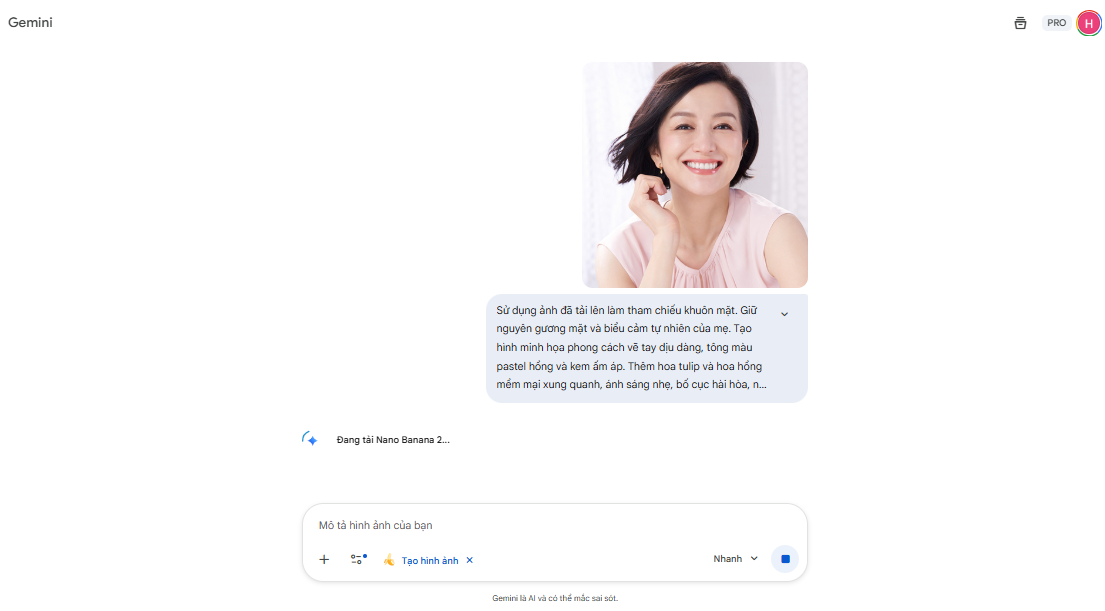Remove the 'Tạo hình ảnh' tool chip
The image size is (1105, 611).
click(x=470, y=560)
